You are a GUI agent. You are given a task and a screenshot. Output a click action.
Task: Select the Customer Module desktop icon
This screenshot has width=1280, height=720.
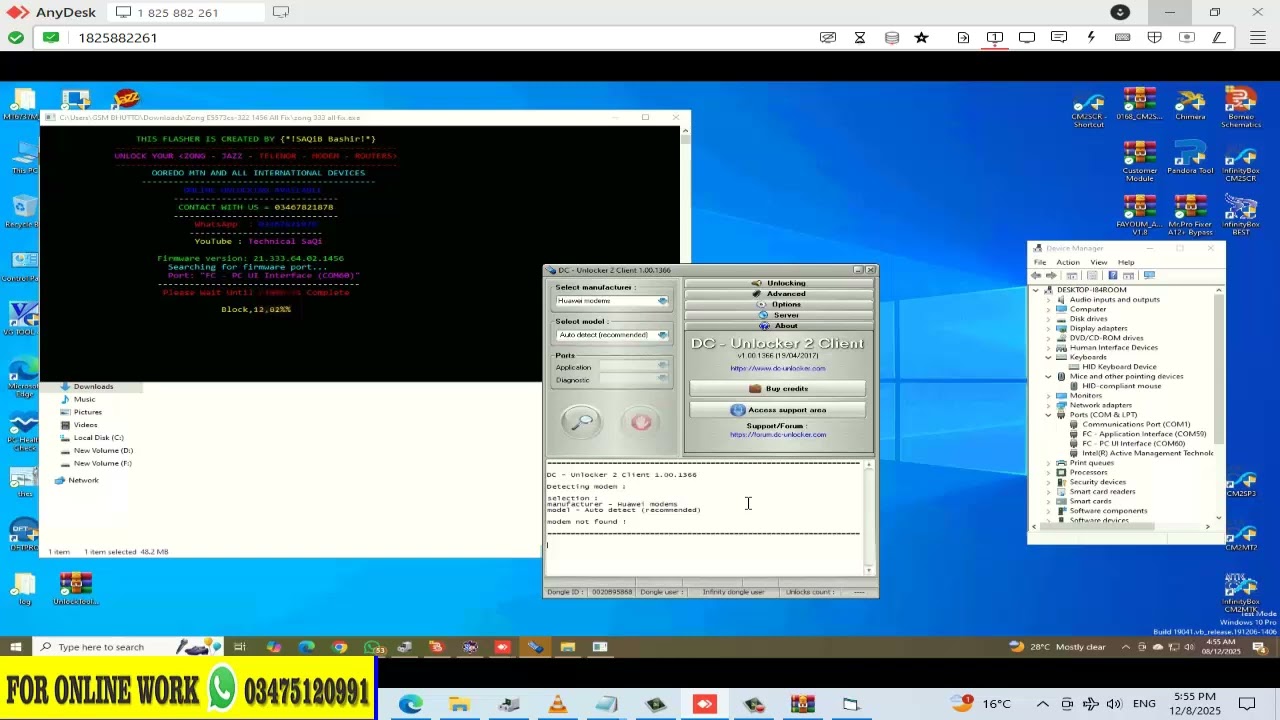(1139, 161)
